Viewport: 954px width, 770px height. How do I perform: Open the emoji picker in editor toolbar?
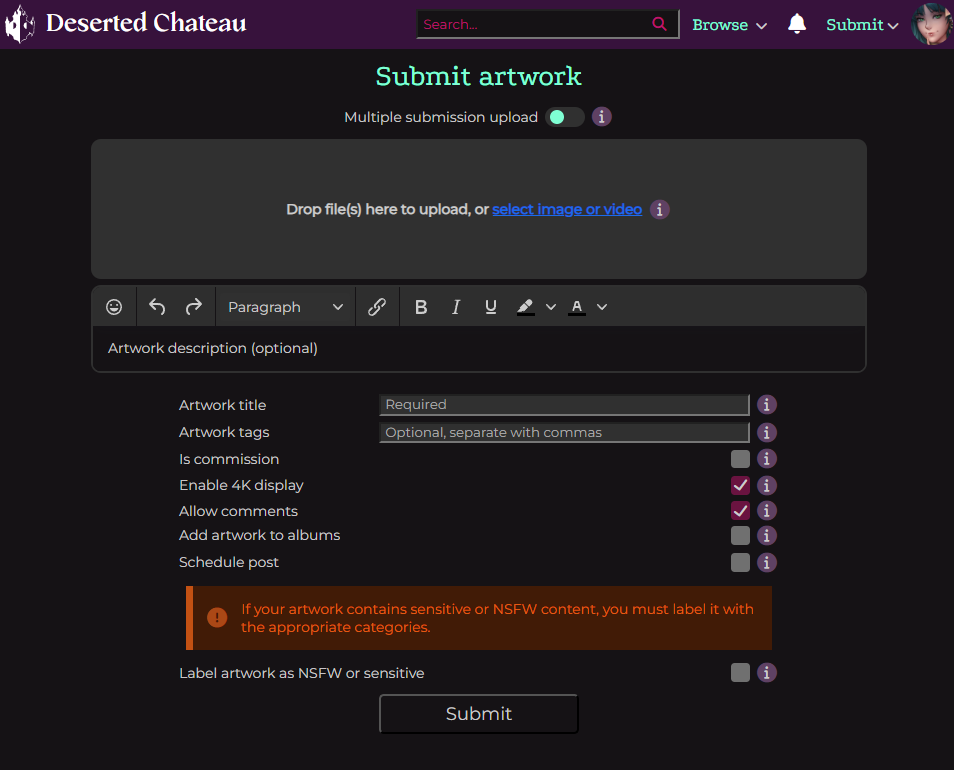click(x=114, y=307)
